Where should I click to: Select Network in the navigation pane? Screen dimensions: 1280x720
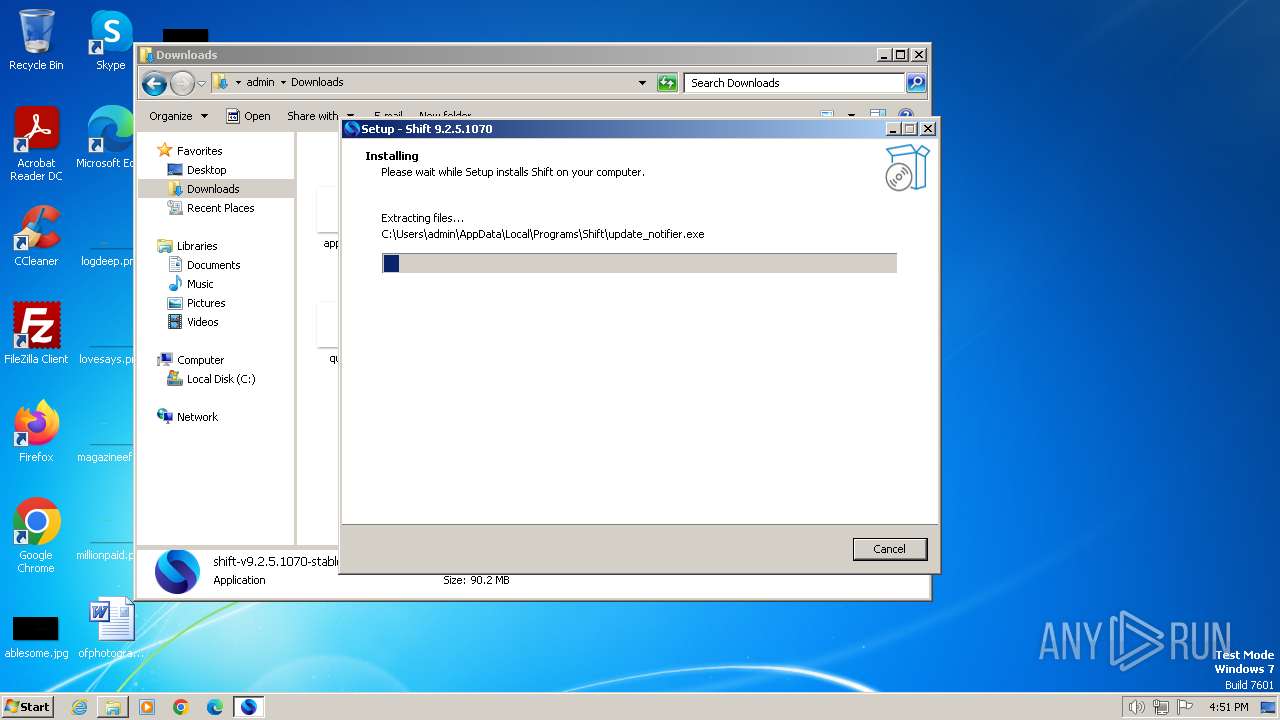pyautogui.click(x=197, y=417)
